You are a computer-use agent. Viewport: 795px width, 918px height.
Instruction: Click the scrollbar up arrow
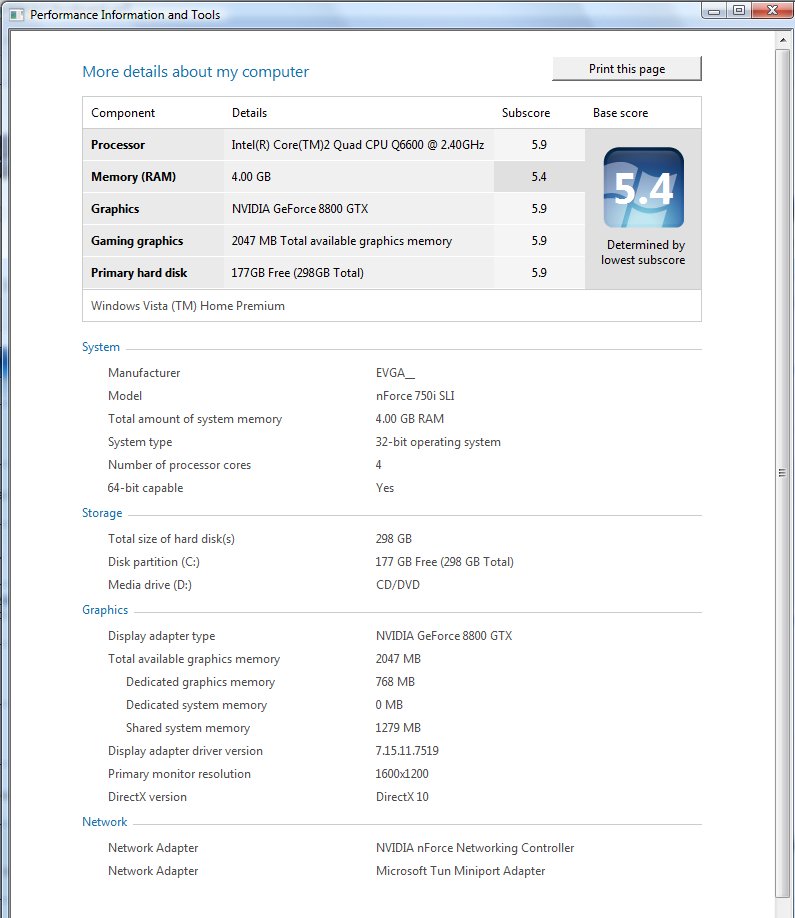click(782, 41)
